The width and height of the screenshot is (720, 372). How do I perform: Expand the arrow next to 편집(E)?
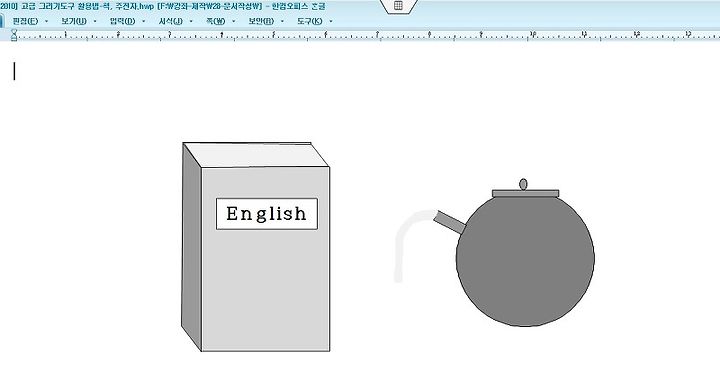46,21
